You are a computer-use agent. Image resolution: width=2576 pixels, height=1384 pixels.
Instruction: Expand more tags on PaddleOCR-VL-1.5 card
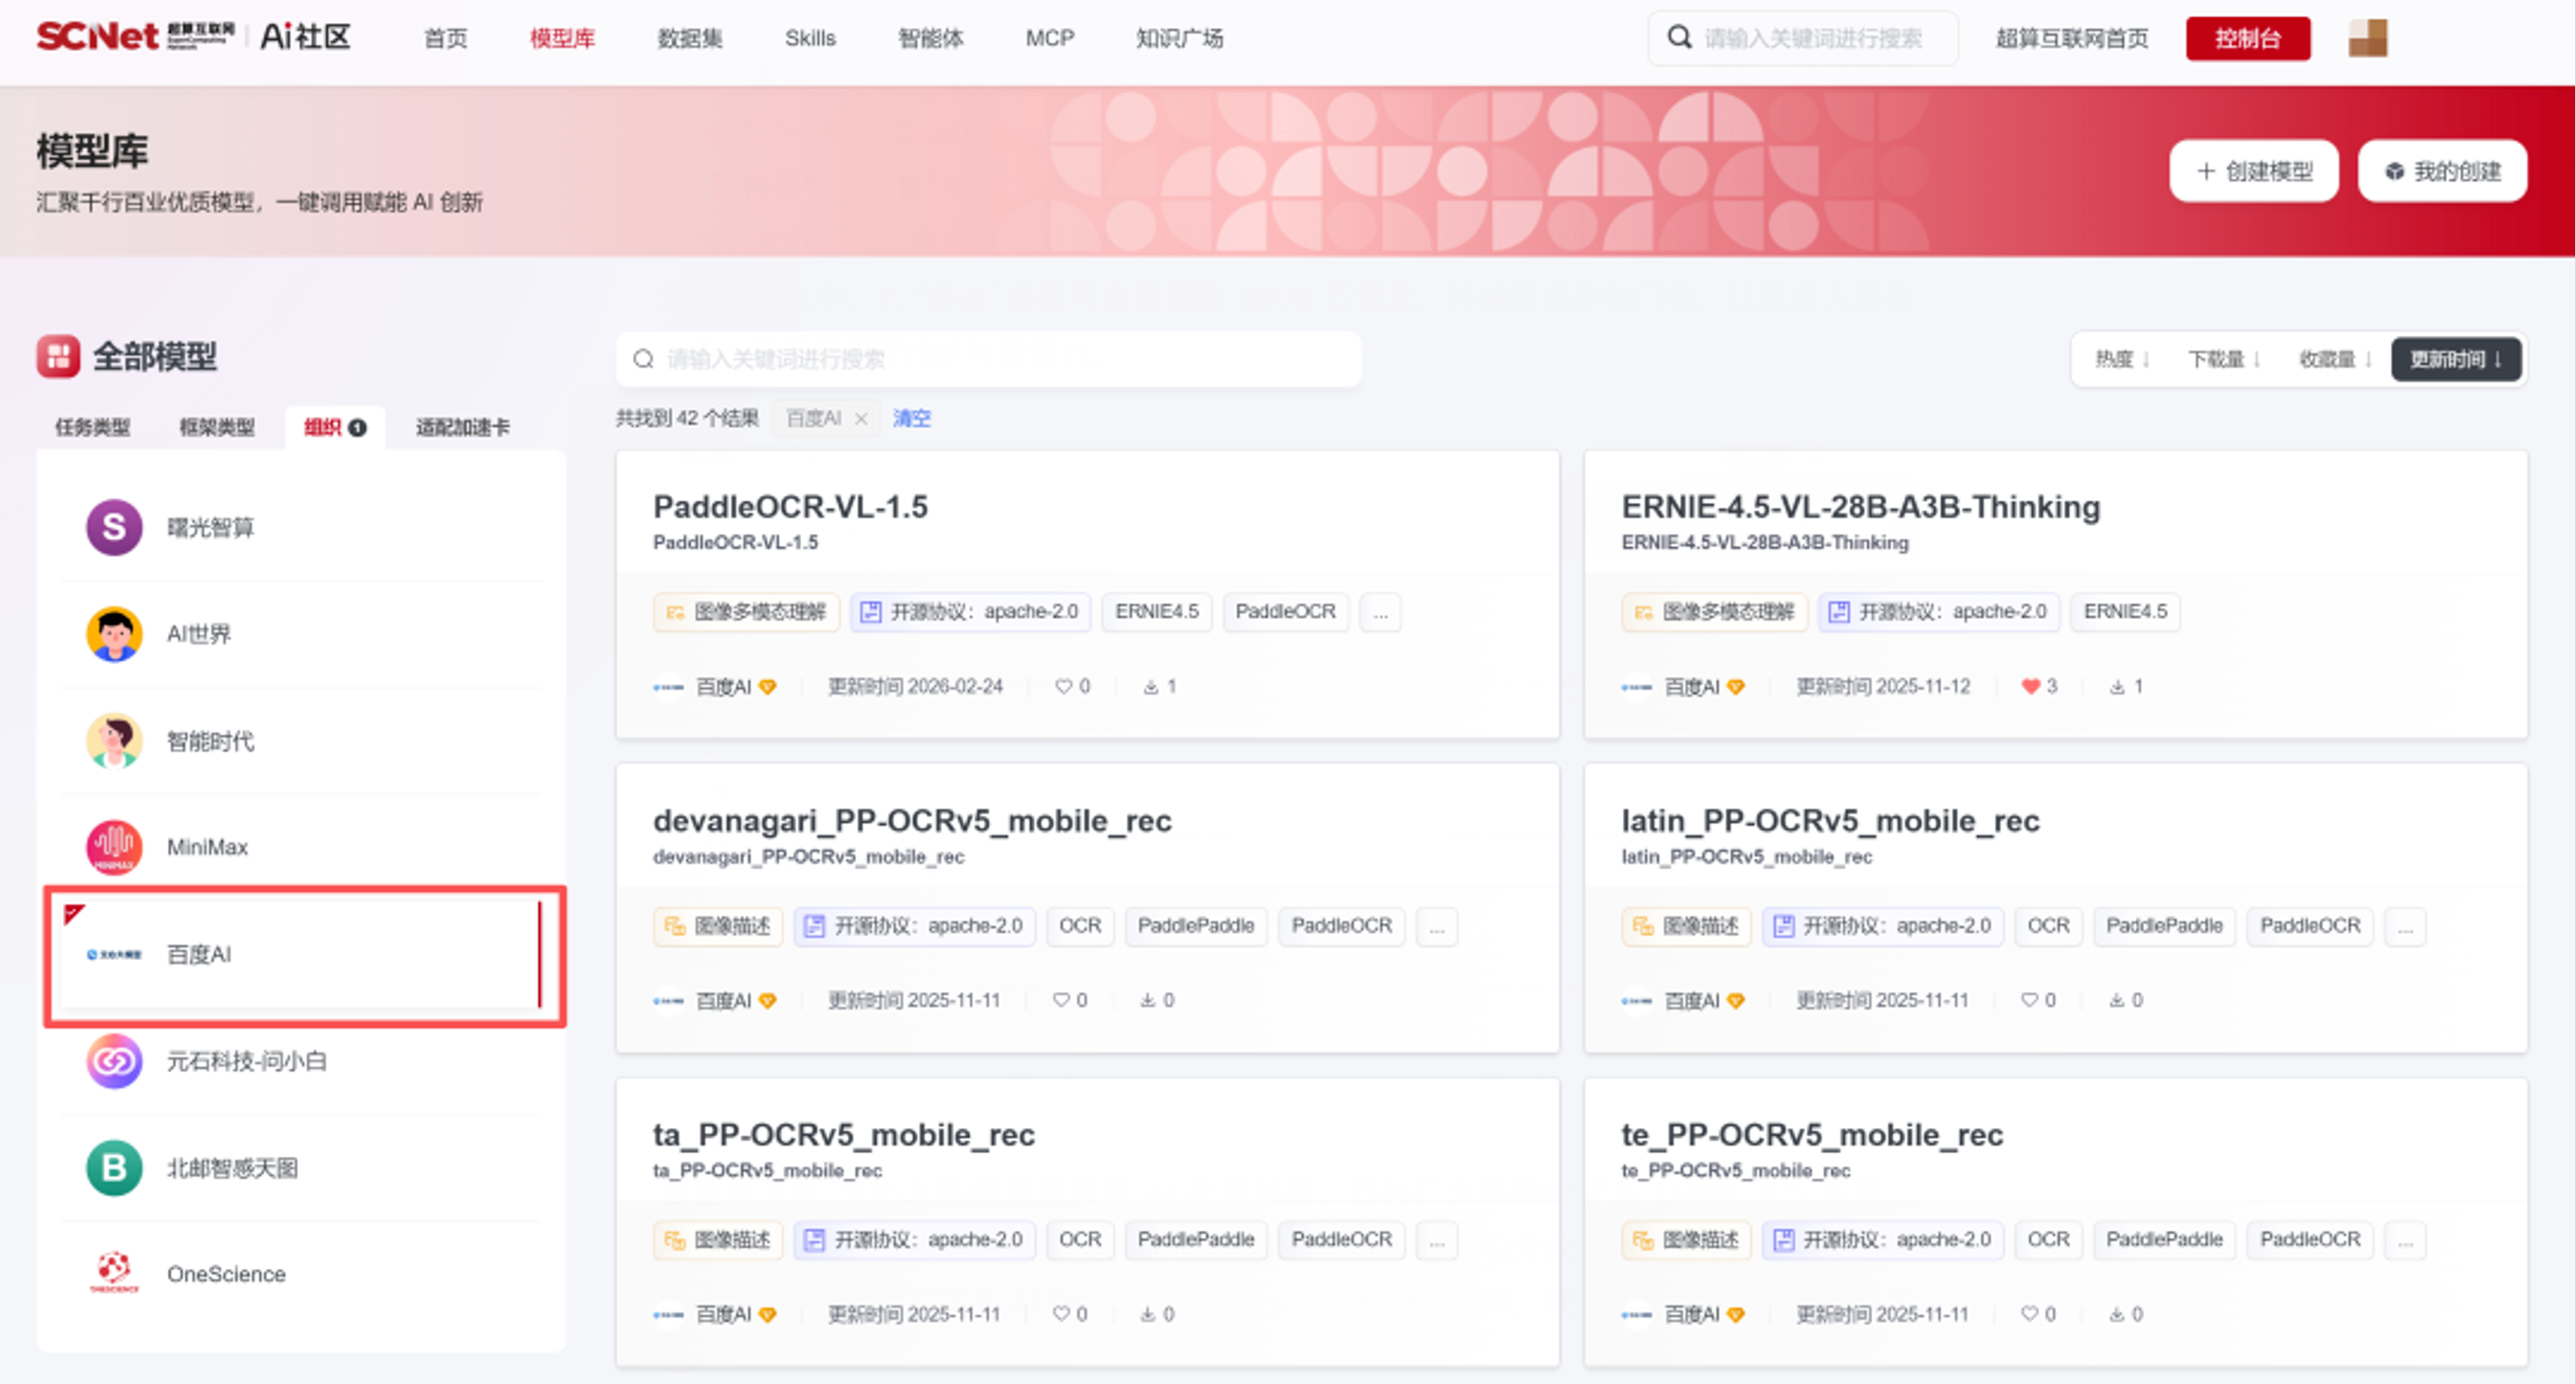[1380, 612]
